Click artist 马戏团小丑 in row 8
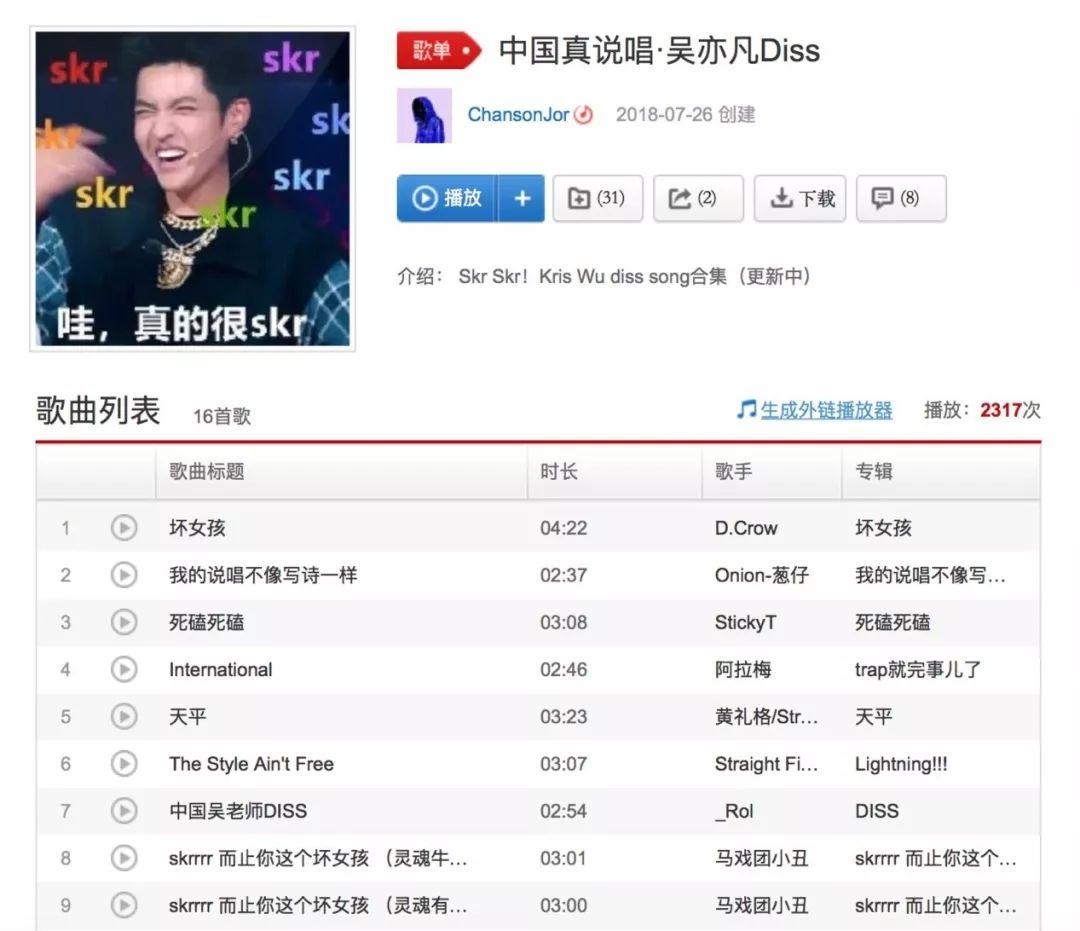 (762, 858)
